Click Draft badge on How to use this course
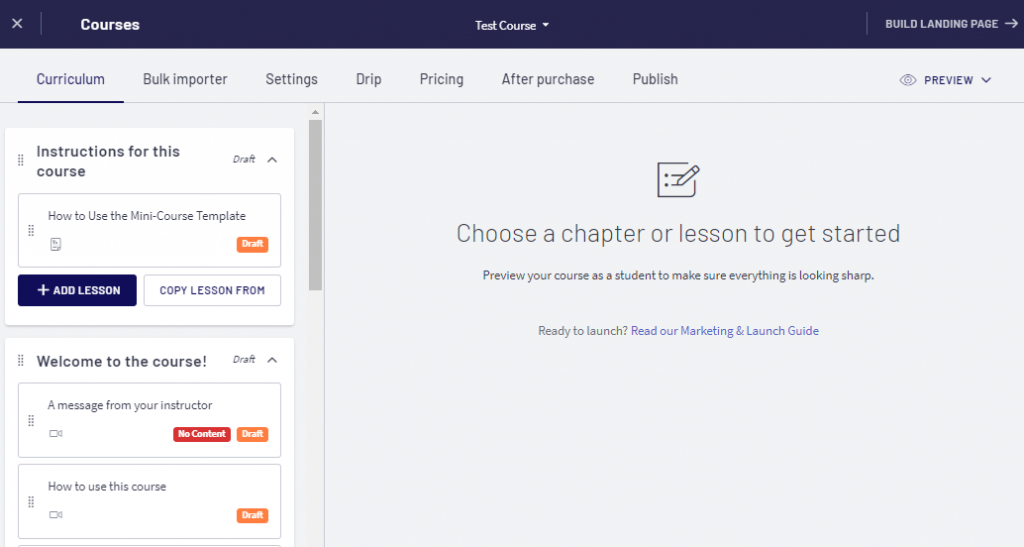The height and width of the screenshot is (547, 1024). pos(252,516)
